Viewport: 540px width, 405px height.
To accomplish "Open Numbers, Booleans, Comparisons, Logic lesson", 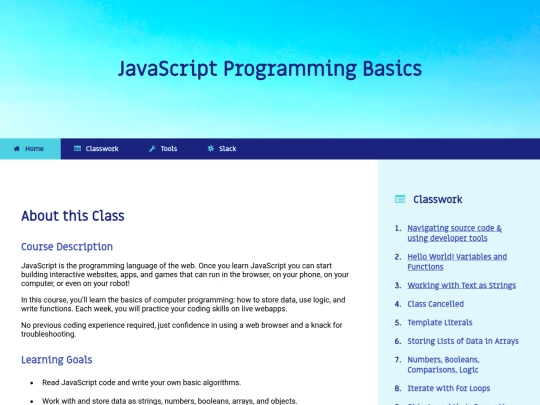I will pos(444,365).
